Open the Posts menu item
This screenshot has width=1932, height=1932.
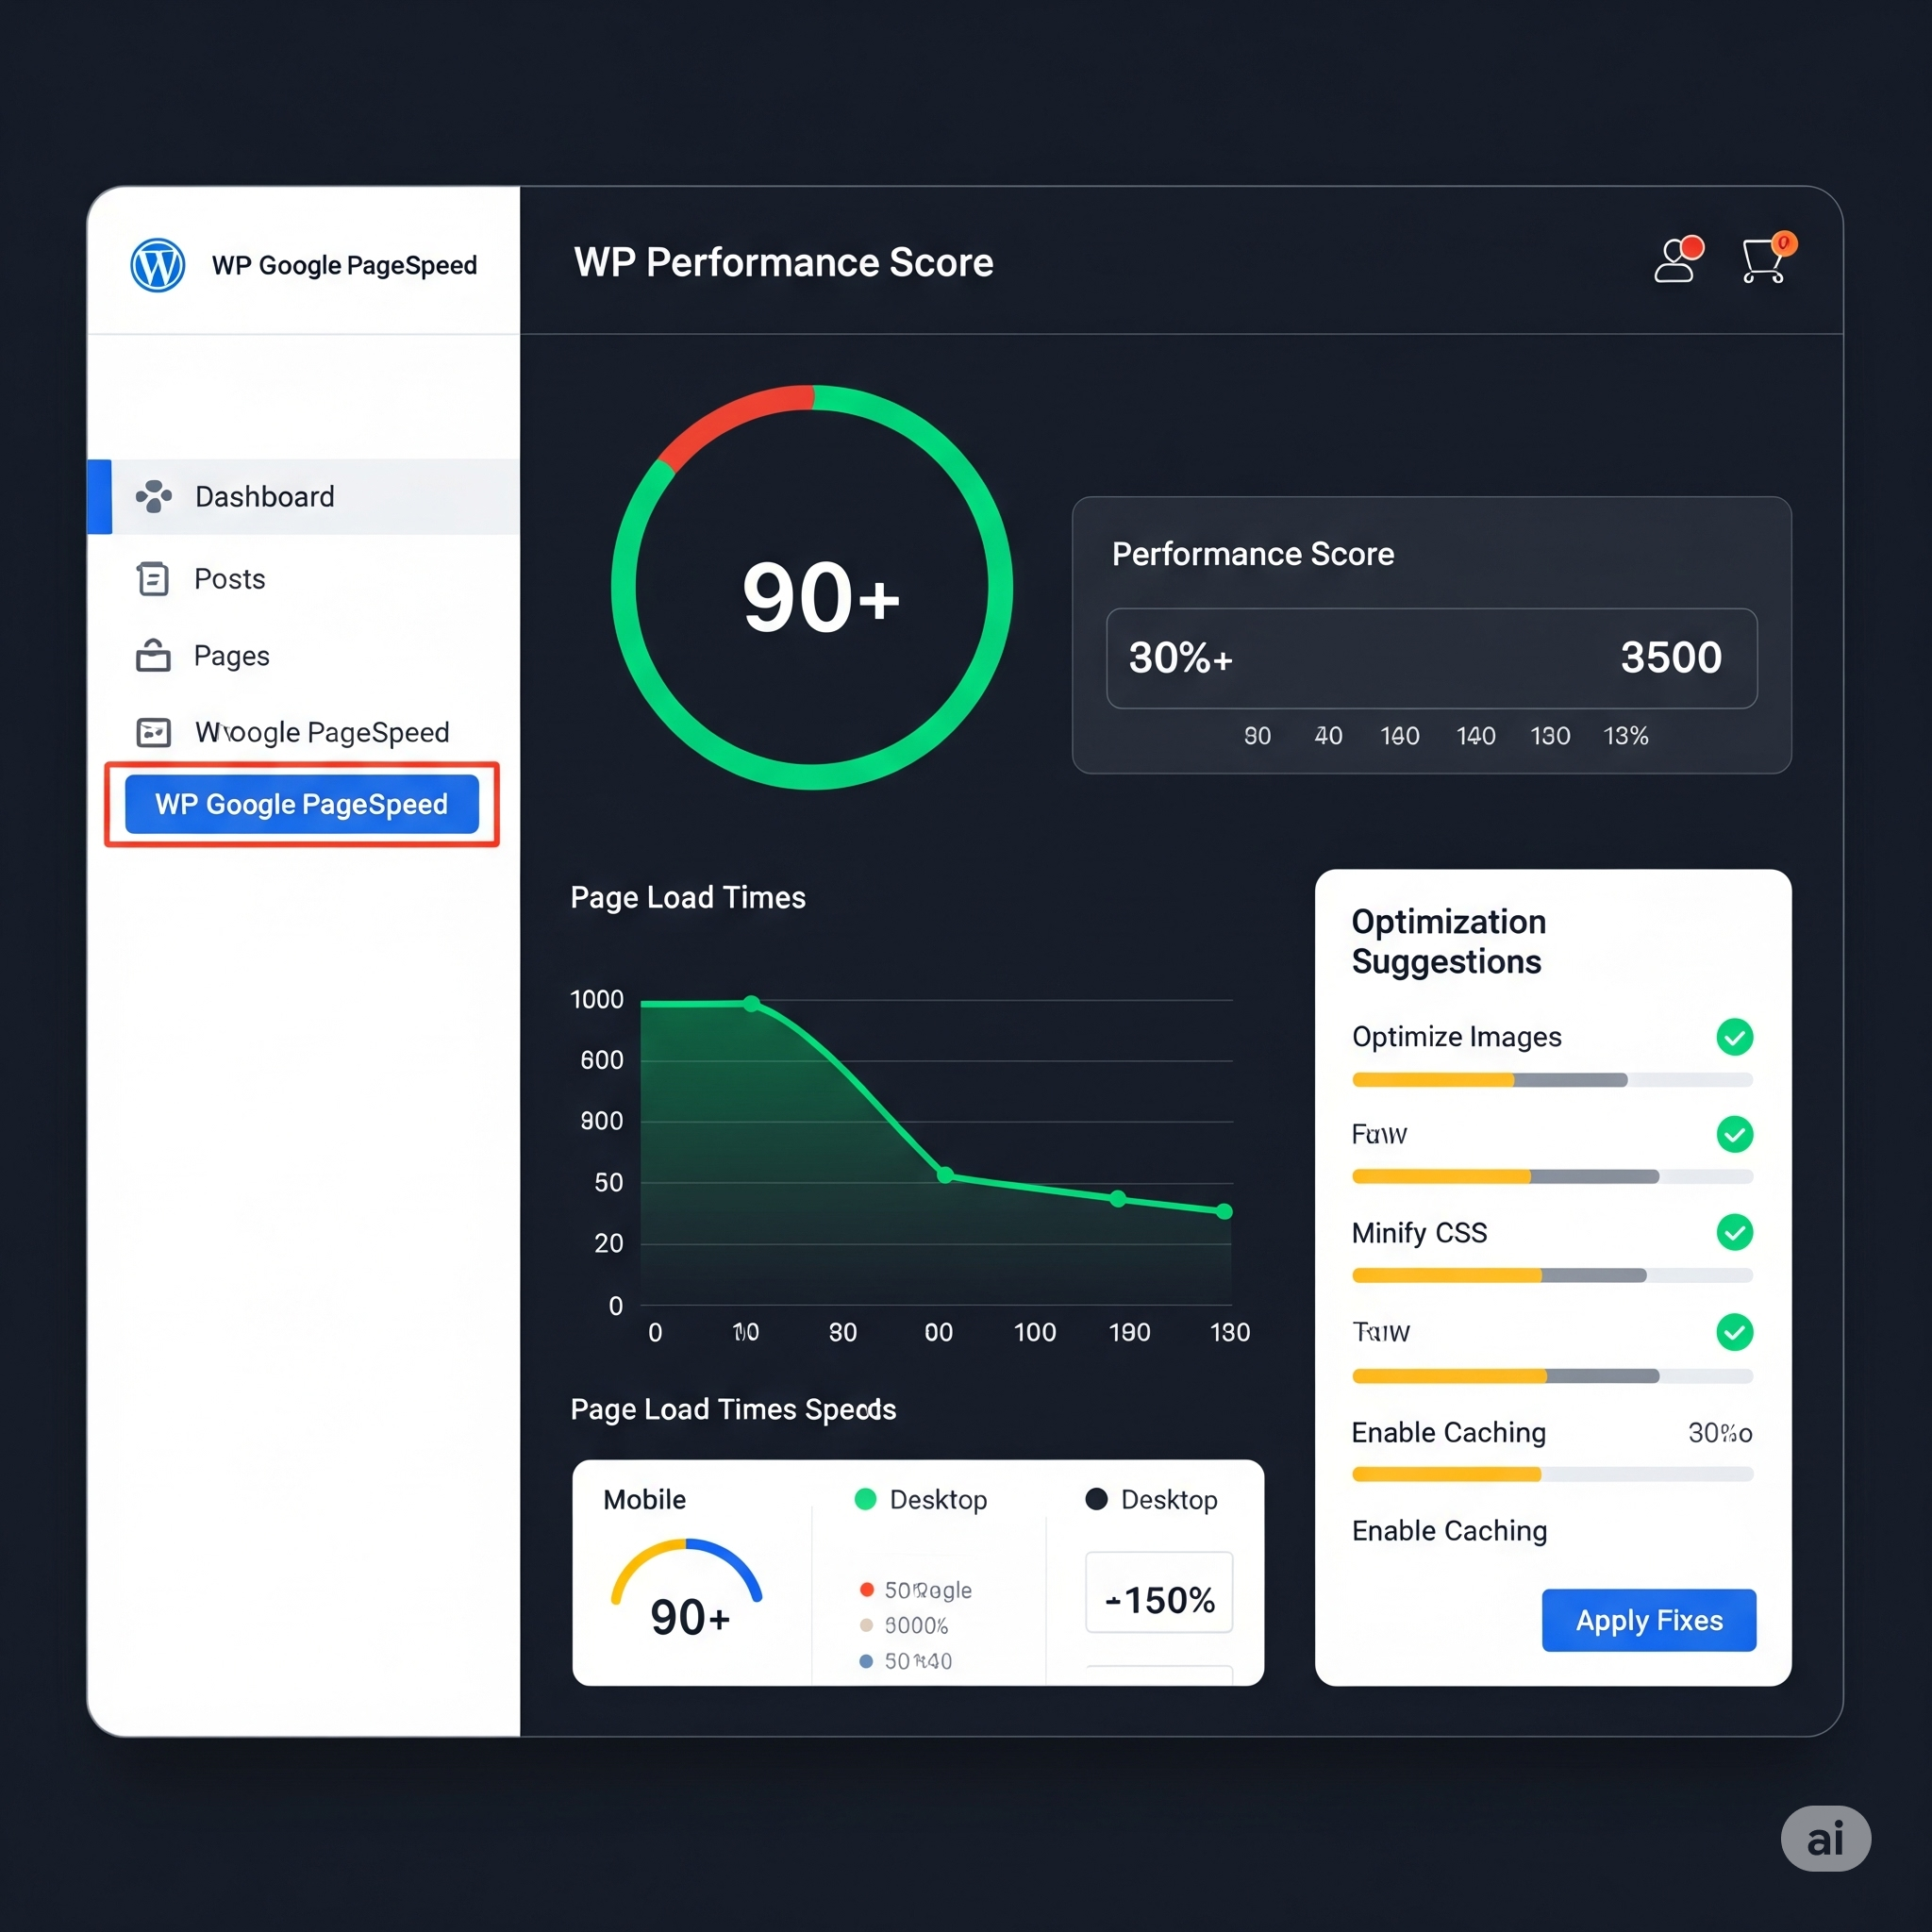pyautogui.click(x=229, y=578)
